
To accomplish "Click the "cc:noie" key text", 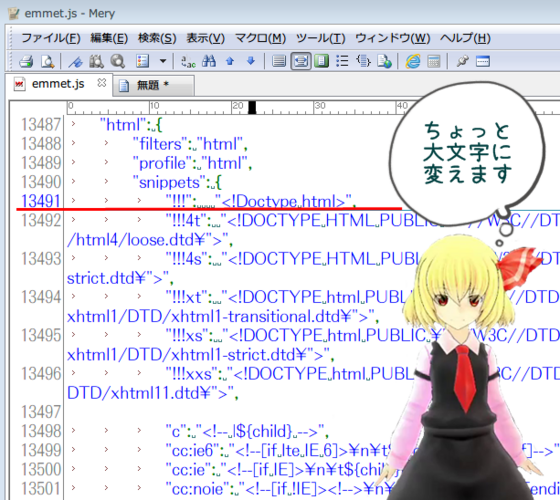I will tap(198, 489).
